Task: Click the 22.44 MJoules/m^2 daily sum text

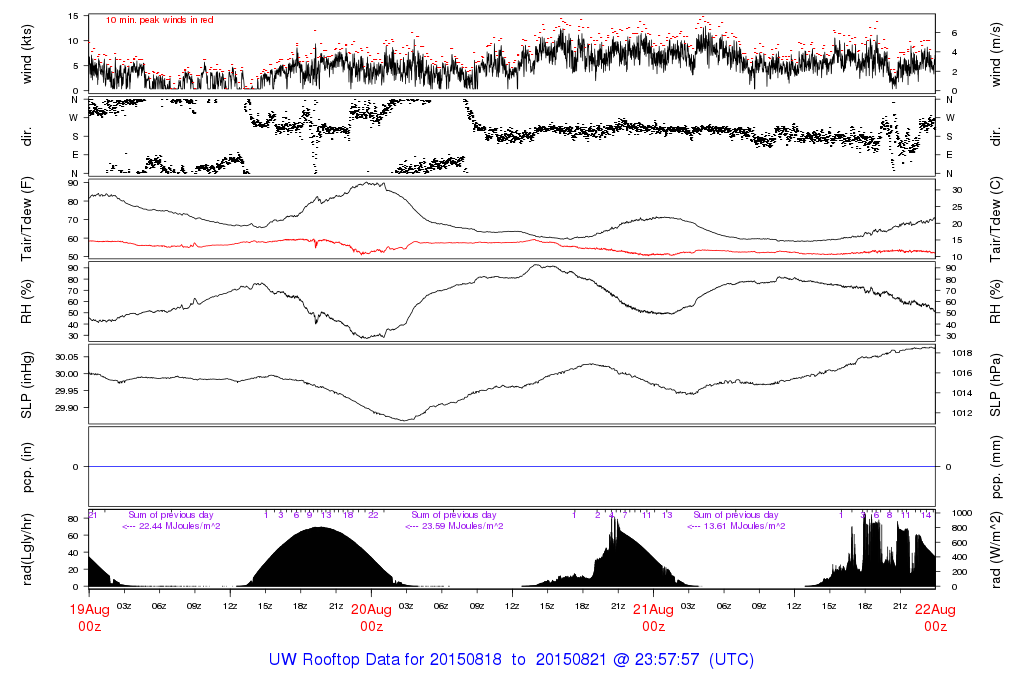Action: [x=171, y=526]
